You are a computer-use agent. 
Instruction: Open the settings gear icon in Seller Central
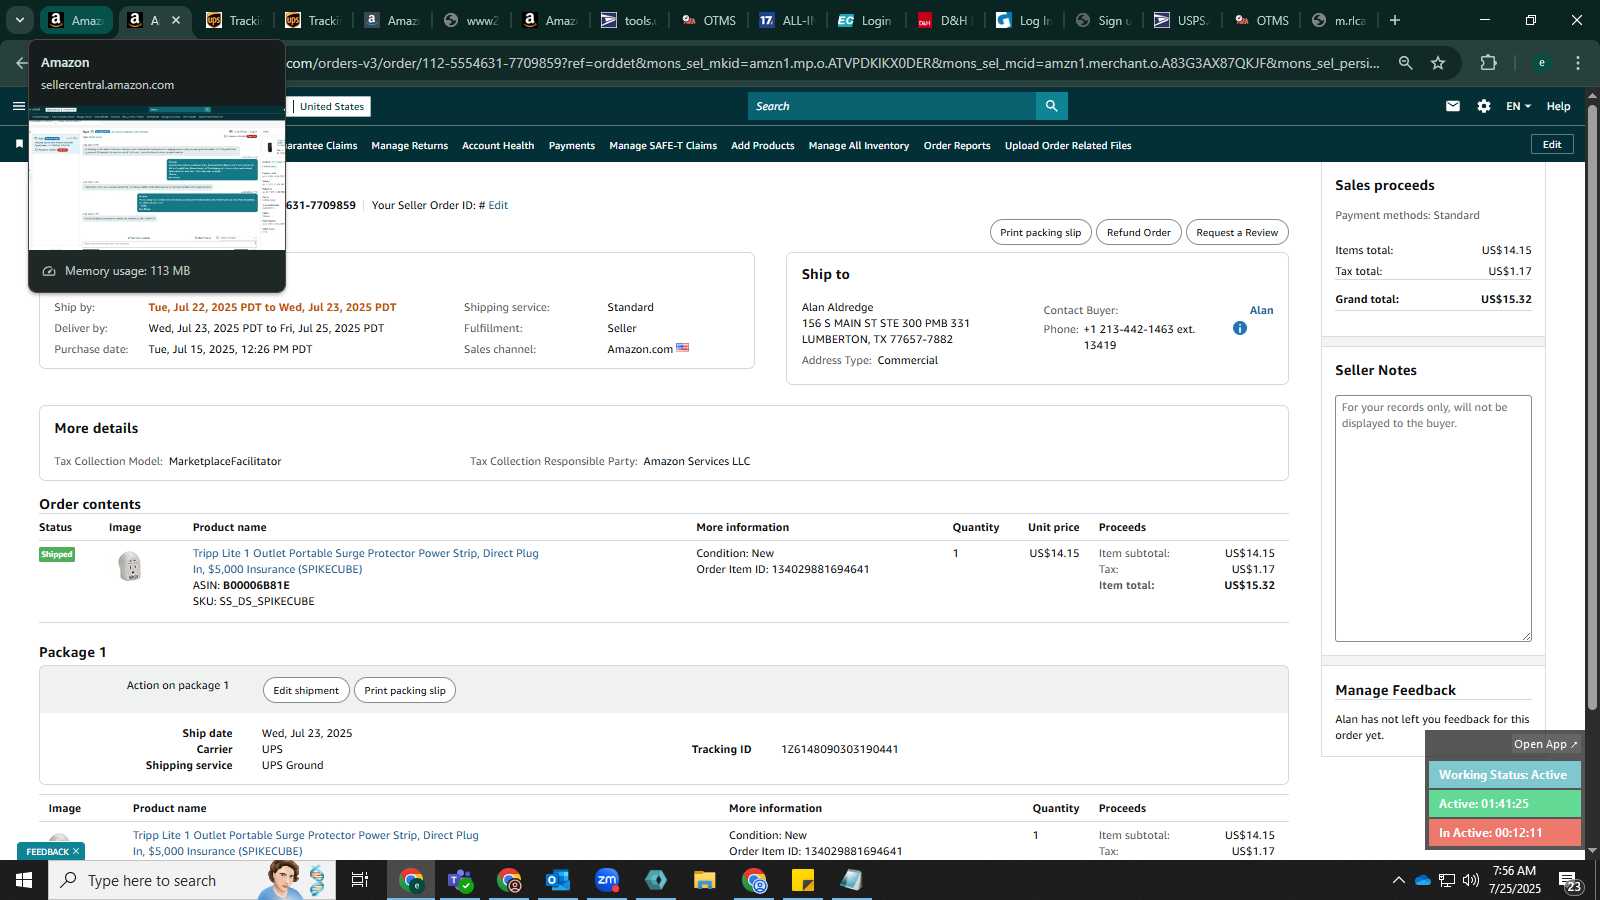coord(1484,106)
